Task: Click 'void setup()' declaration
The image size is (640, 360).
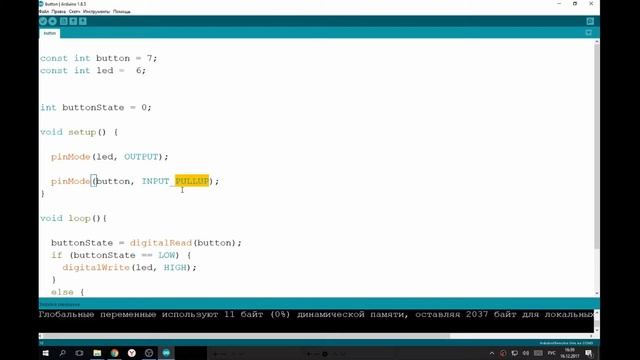Action: click(79, 132)
